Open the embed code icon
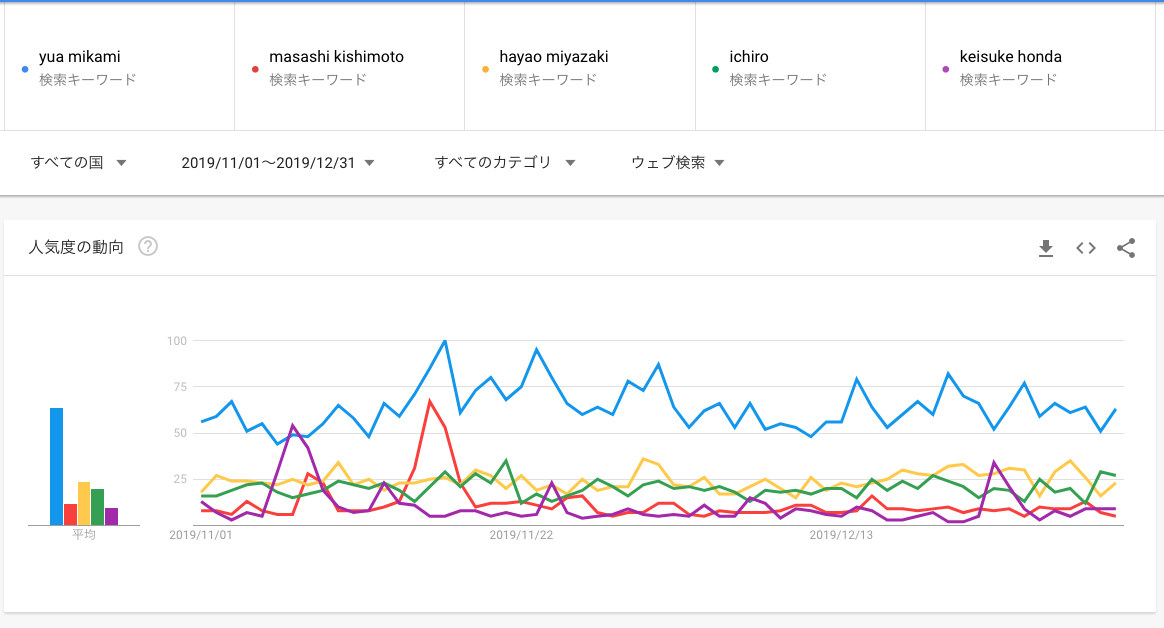This screenshot has width=1164, height=628. tap(1085, 248)
